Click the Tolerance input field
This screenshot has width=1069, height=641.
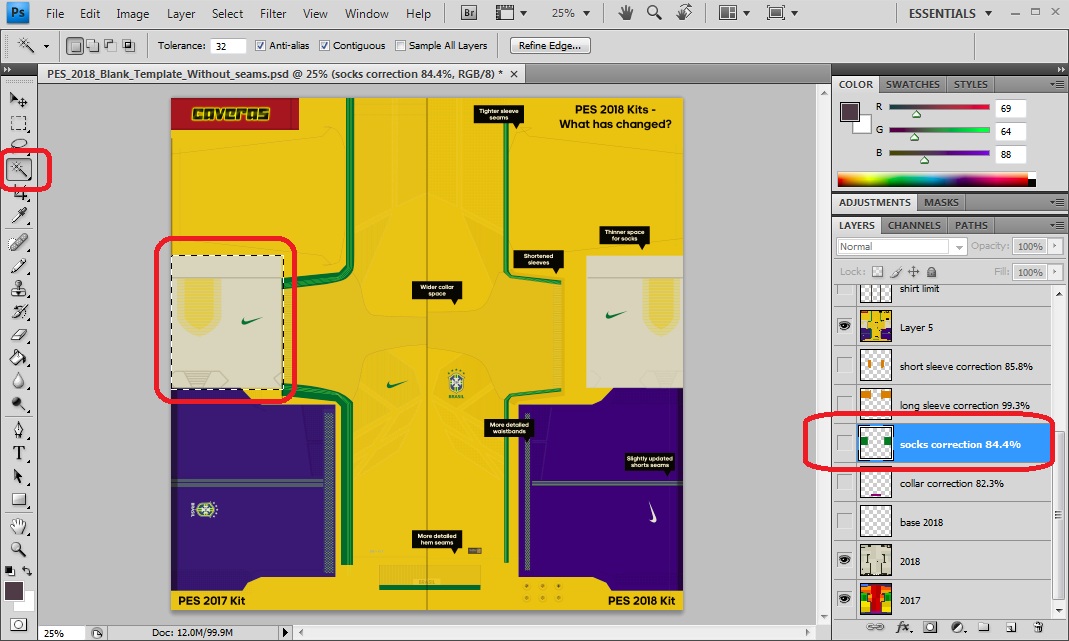(228, 46)
